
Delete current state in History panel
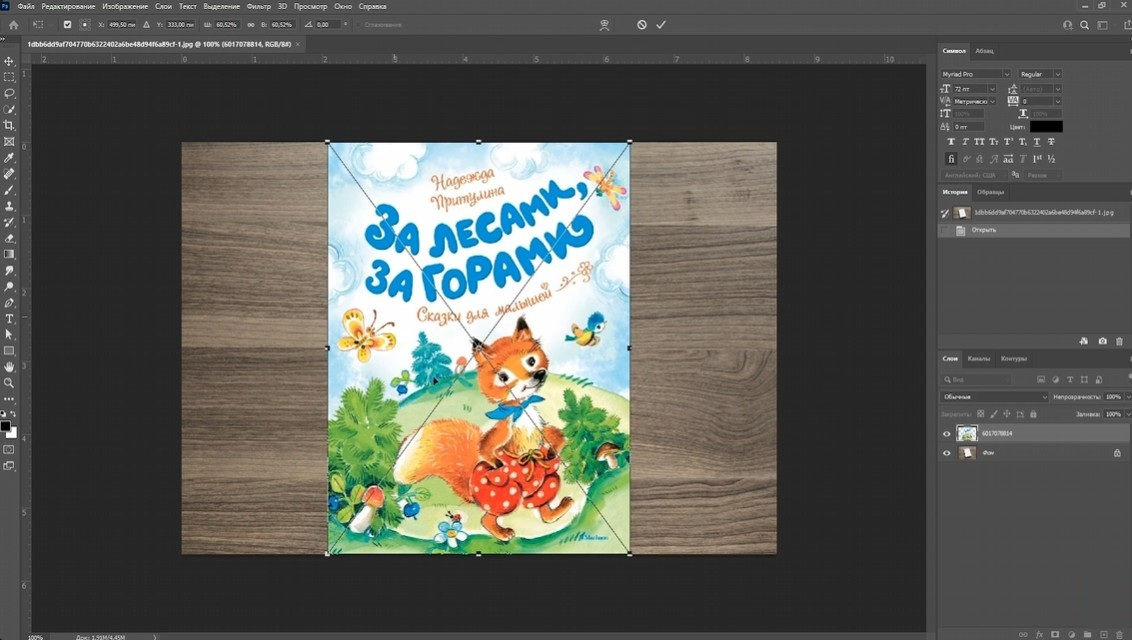(1120, 341)
